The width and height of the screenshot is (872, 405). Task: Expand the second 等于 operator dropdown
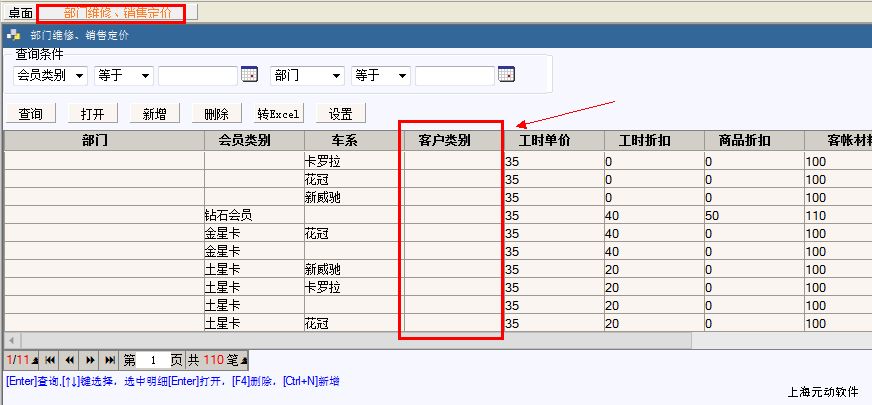point(402,76)
